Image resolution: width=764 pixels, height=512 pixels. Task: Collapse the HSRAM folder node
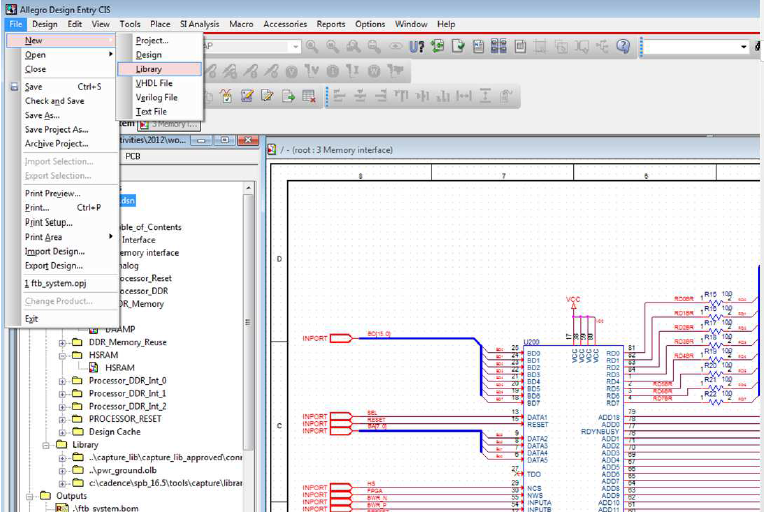click(x=62, y=356)
